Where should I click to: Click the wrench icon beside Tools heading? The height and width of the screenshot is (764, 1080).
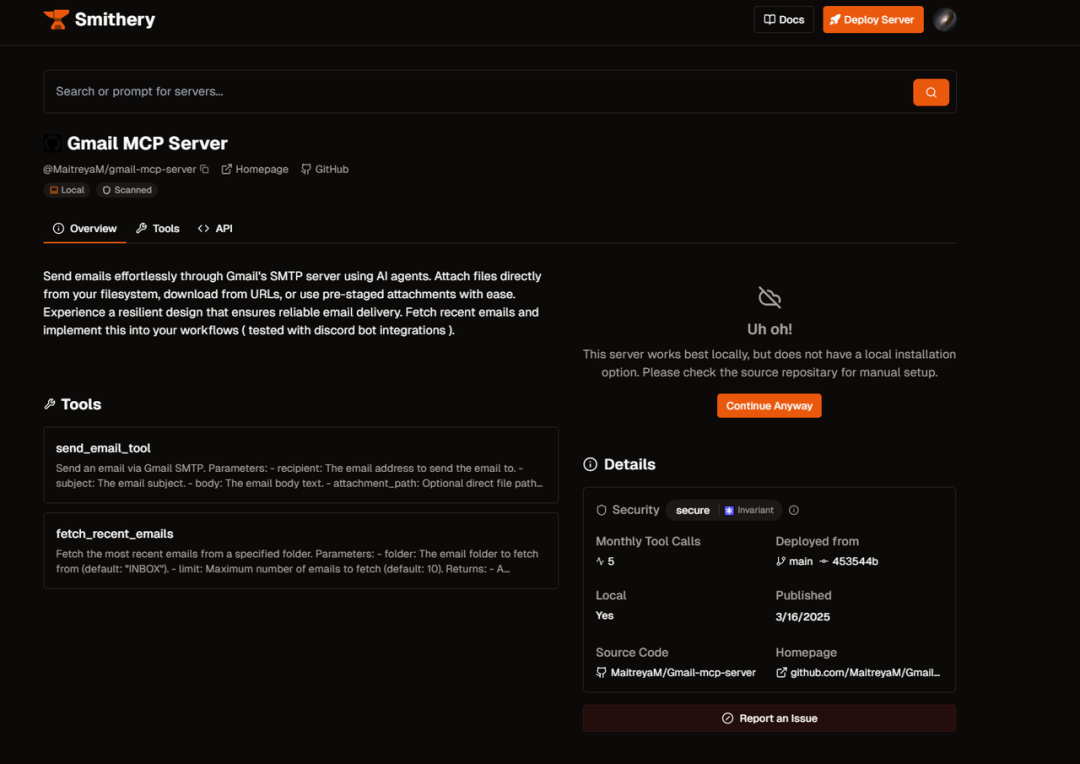pyautogui.click(x=50, y=404)
